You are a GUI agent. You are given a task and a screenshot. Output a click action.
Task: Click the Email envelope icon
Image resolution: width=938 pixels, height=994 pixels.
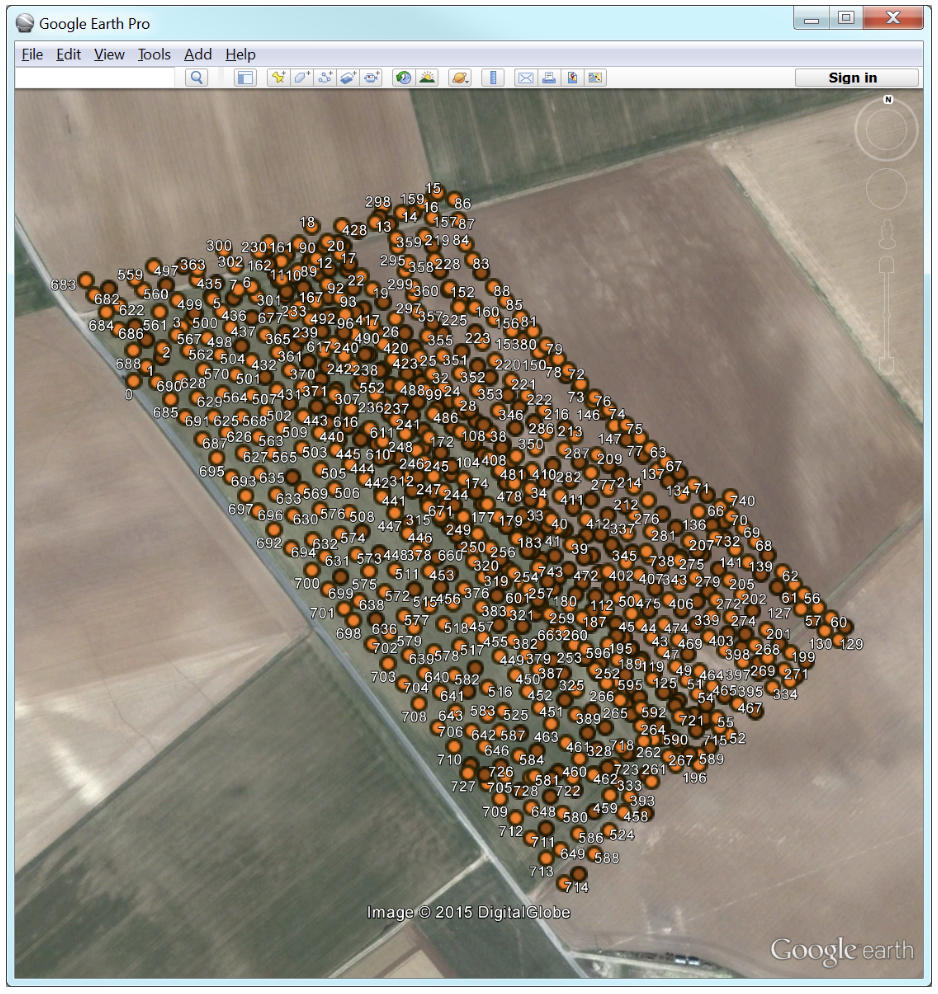525,78
